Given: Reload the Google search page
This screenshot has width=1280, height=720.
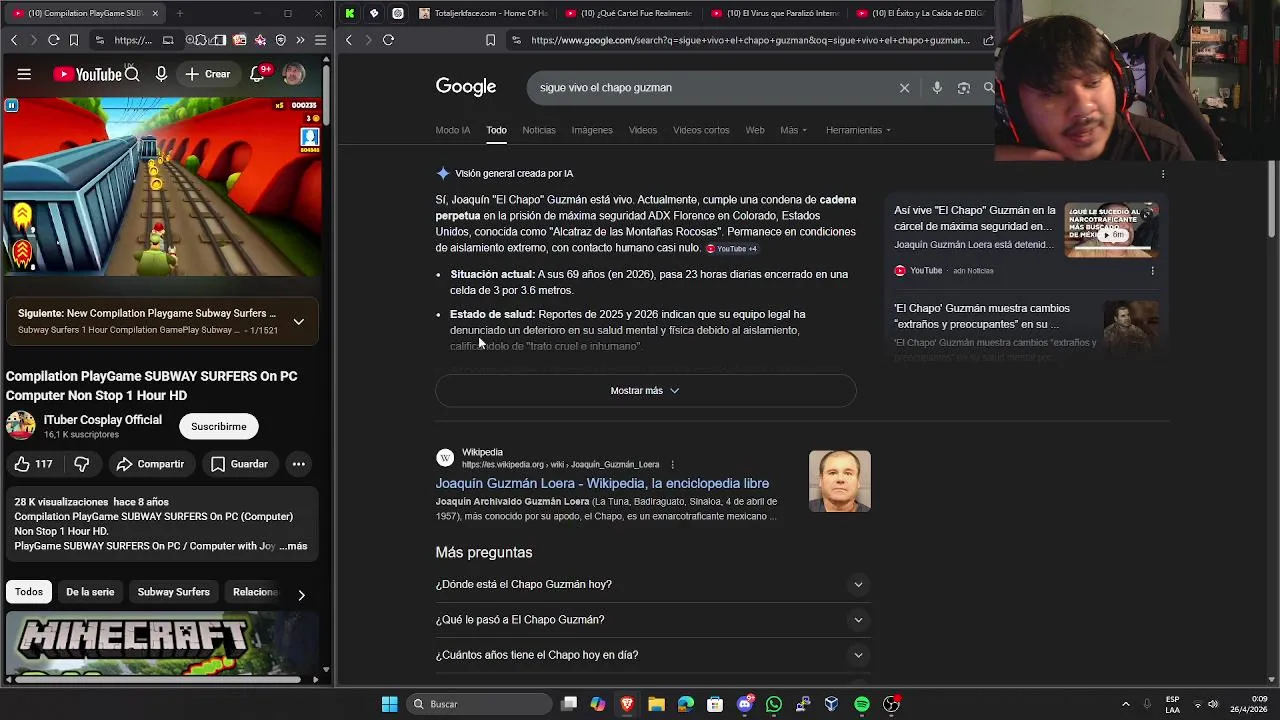Looking at the screenshot, I should pos(388,40).
